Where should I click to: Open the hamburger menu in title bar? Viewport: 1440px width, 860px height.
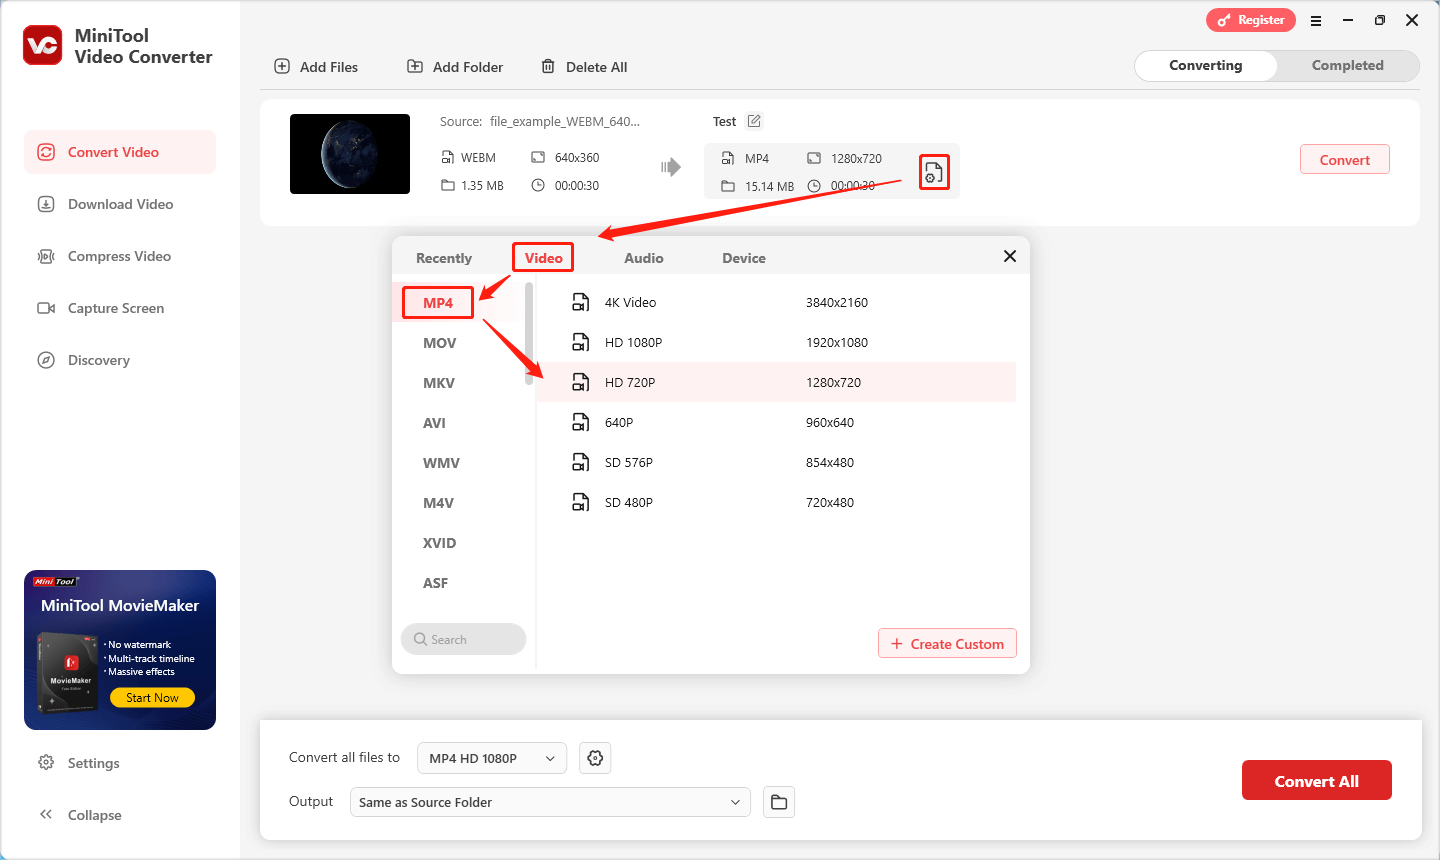coord(1316,20)
